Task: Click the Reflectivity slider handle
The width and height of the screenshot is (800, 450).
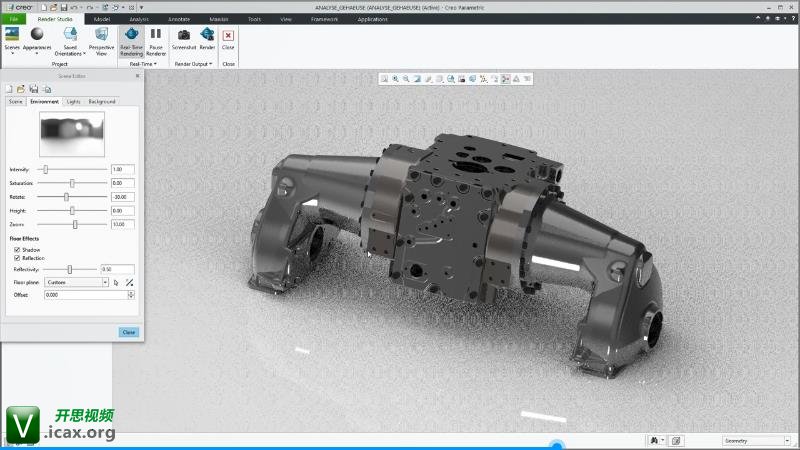Action: click(69, 270)
